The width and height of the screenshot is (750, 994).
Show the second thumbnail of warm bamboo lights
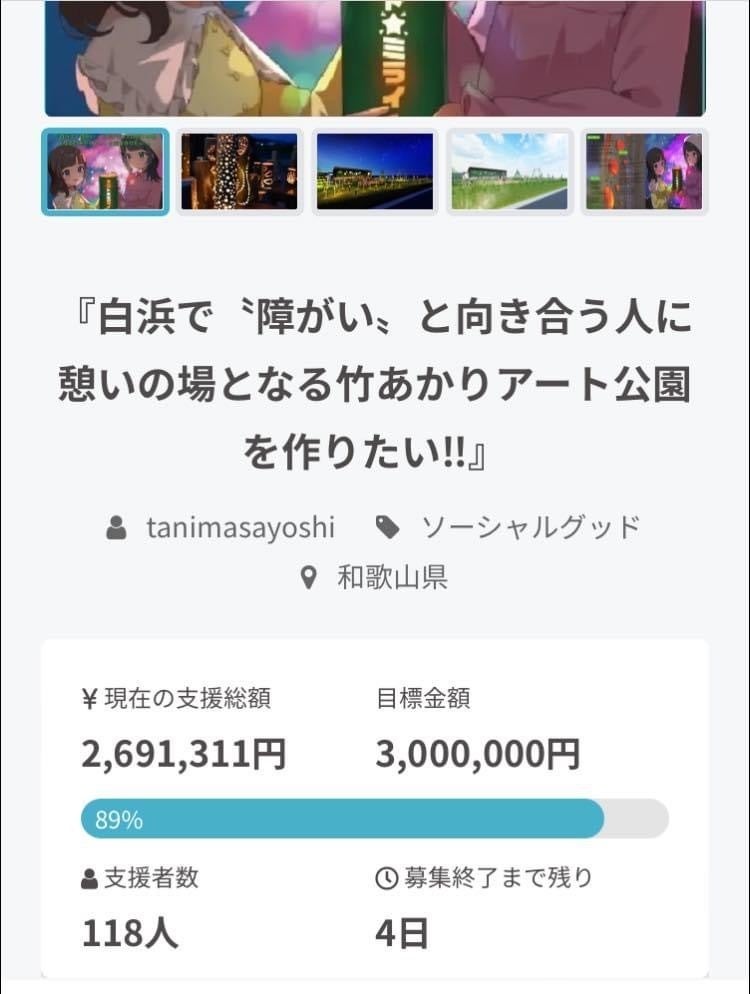point(240,171)
